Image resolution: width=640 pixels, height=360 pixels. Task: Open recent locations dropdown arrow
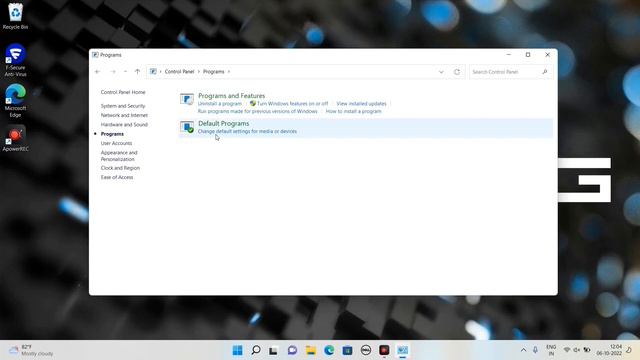coord(125,71)
